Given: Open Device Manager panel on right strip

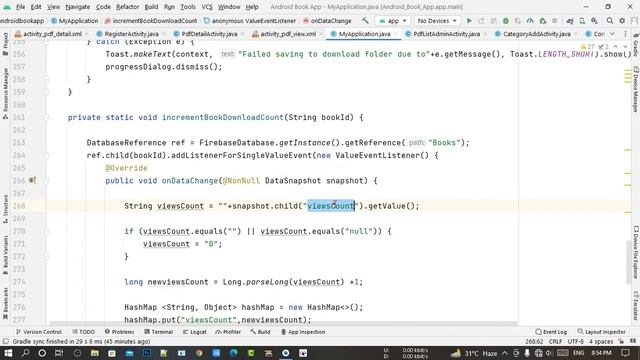Looking at the screenshot, I should [x=636, y=89].
